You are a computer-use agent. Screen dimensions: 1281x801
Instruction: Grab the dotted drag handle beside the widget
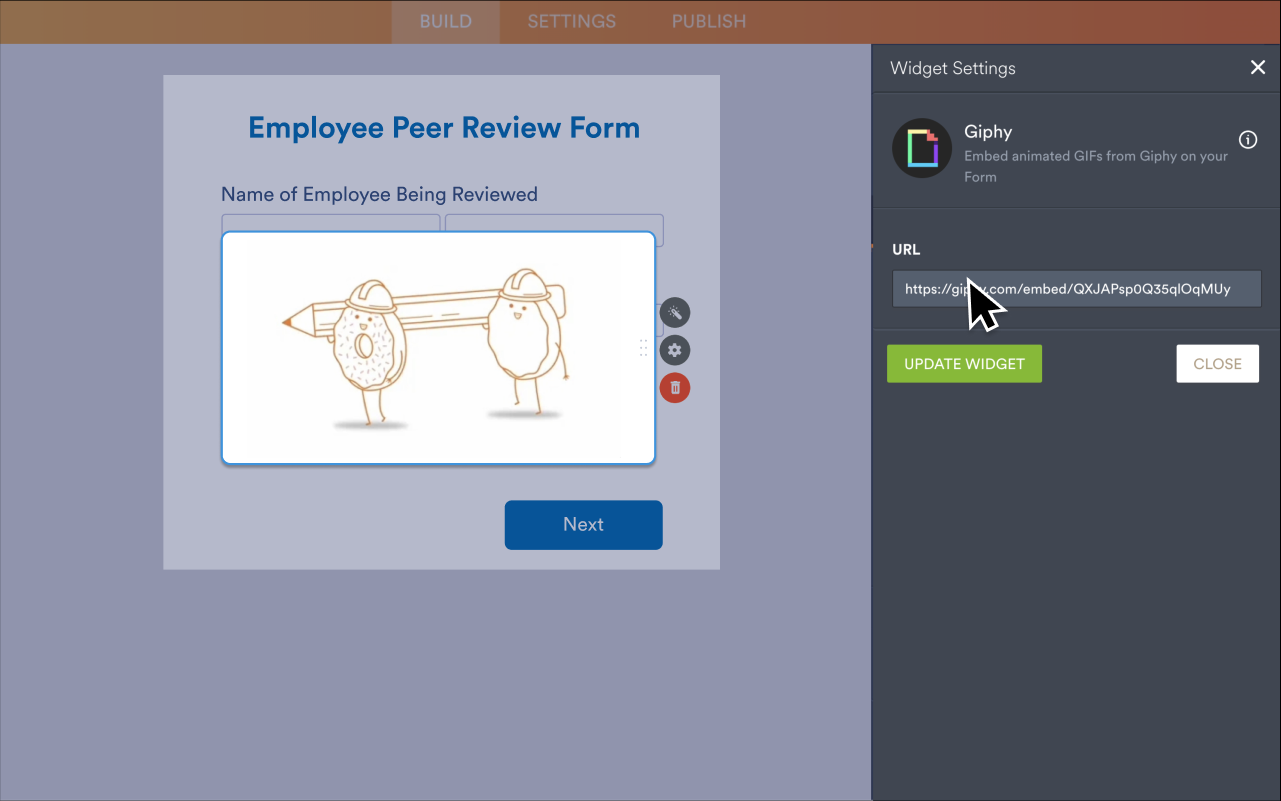click(643, 348)
